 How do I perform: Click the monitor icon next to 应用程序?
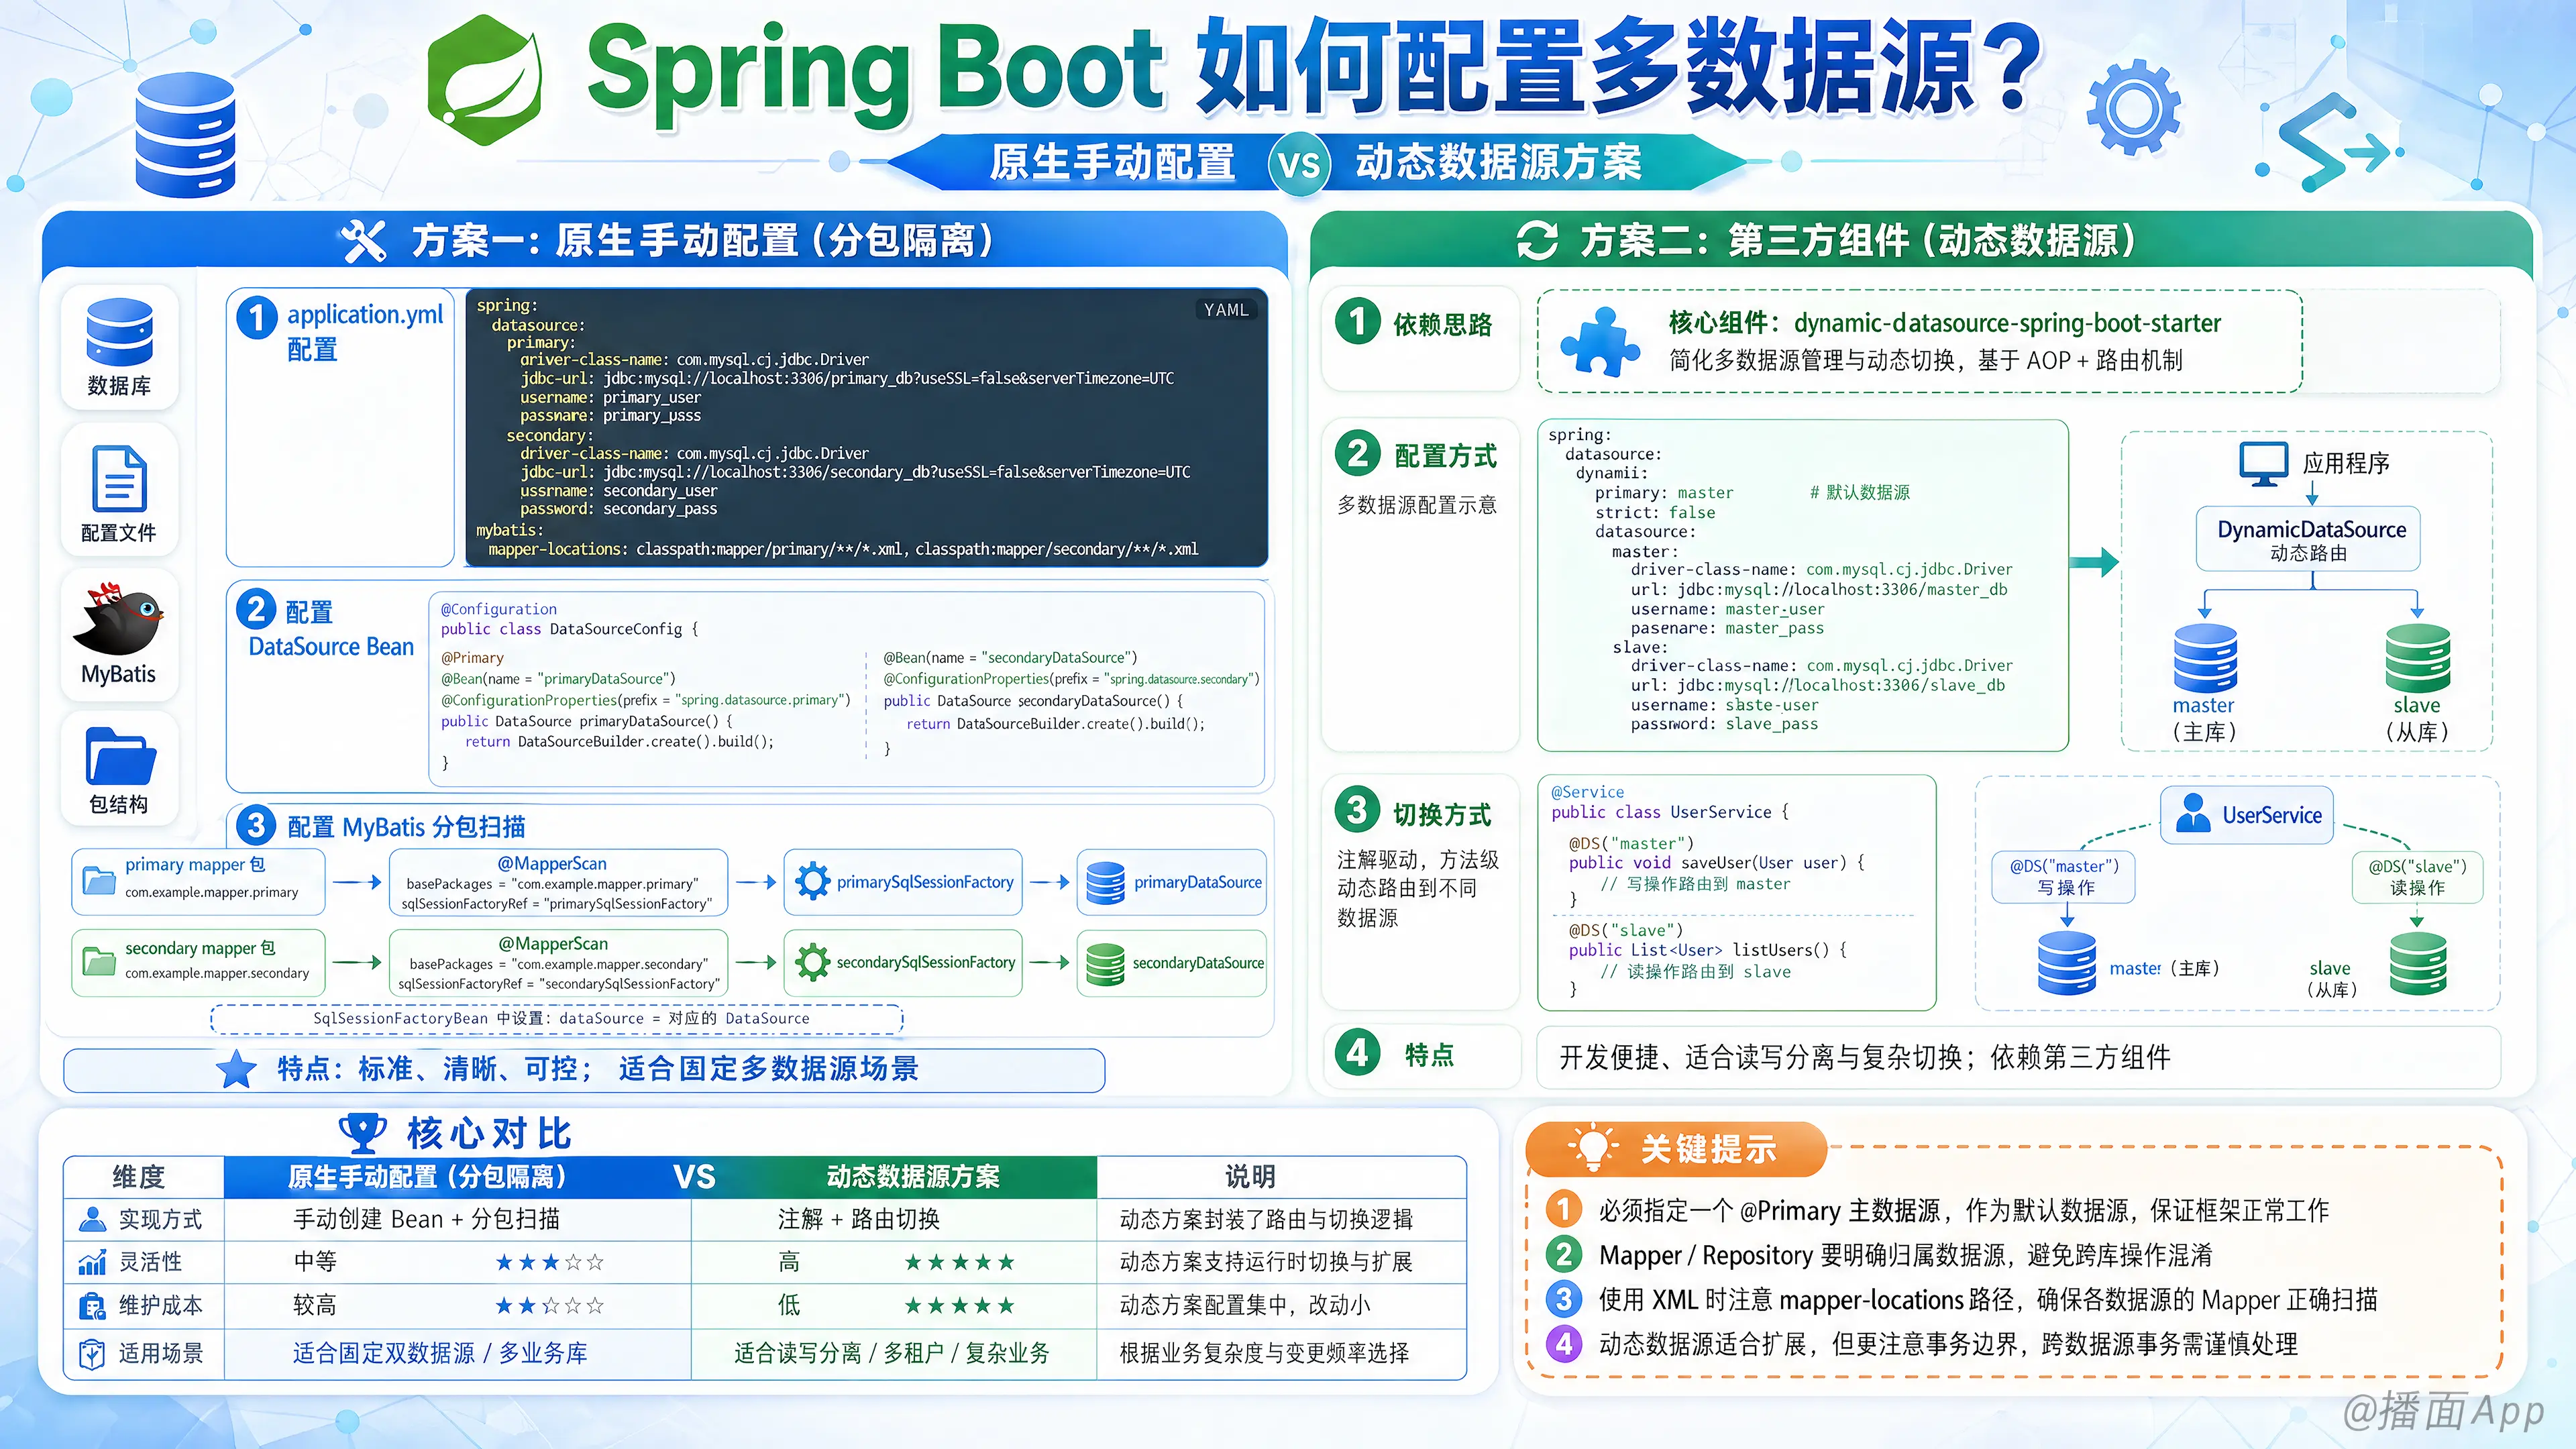2264,464
